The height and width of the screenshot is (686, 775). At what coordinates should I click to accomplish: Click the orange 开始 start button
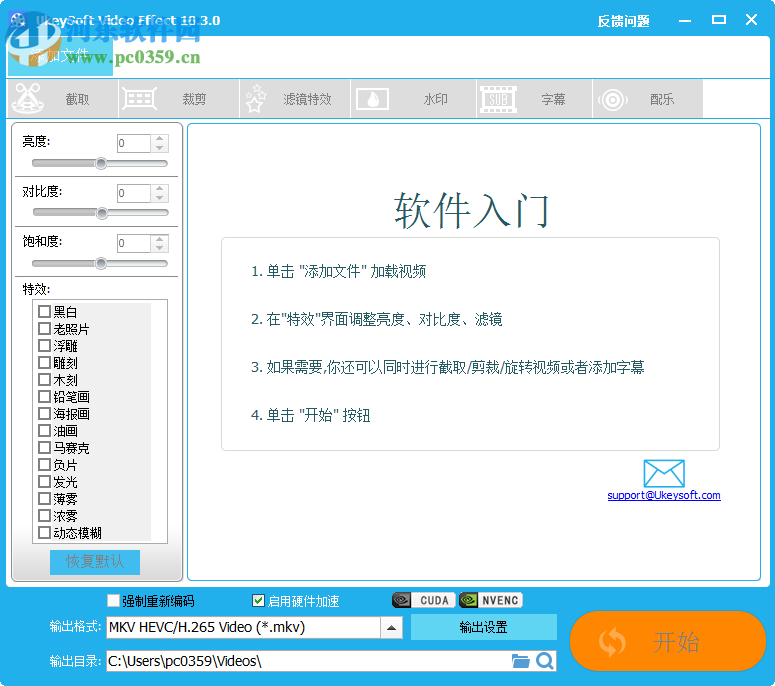(668, 642)
